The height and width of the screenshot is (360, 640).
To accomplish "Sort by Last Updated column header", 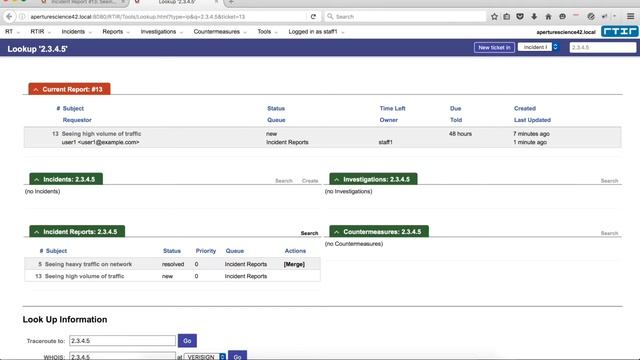I will coord(532,120).
